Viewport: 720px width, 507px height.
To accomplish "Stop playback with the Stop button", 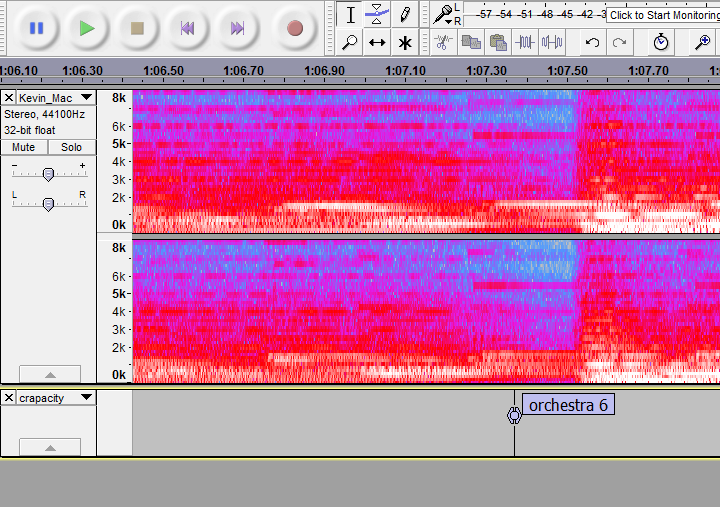I will [137, 28].
